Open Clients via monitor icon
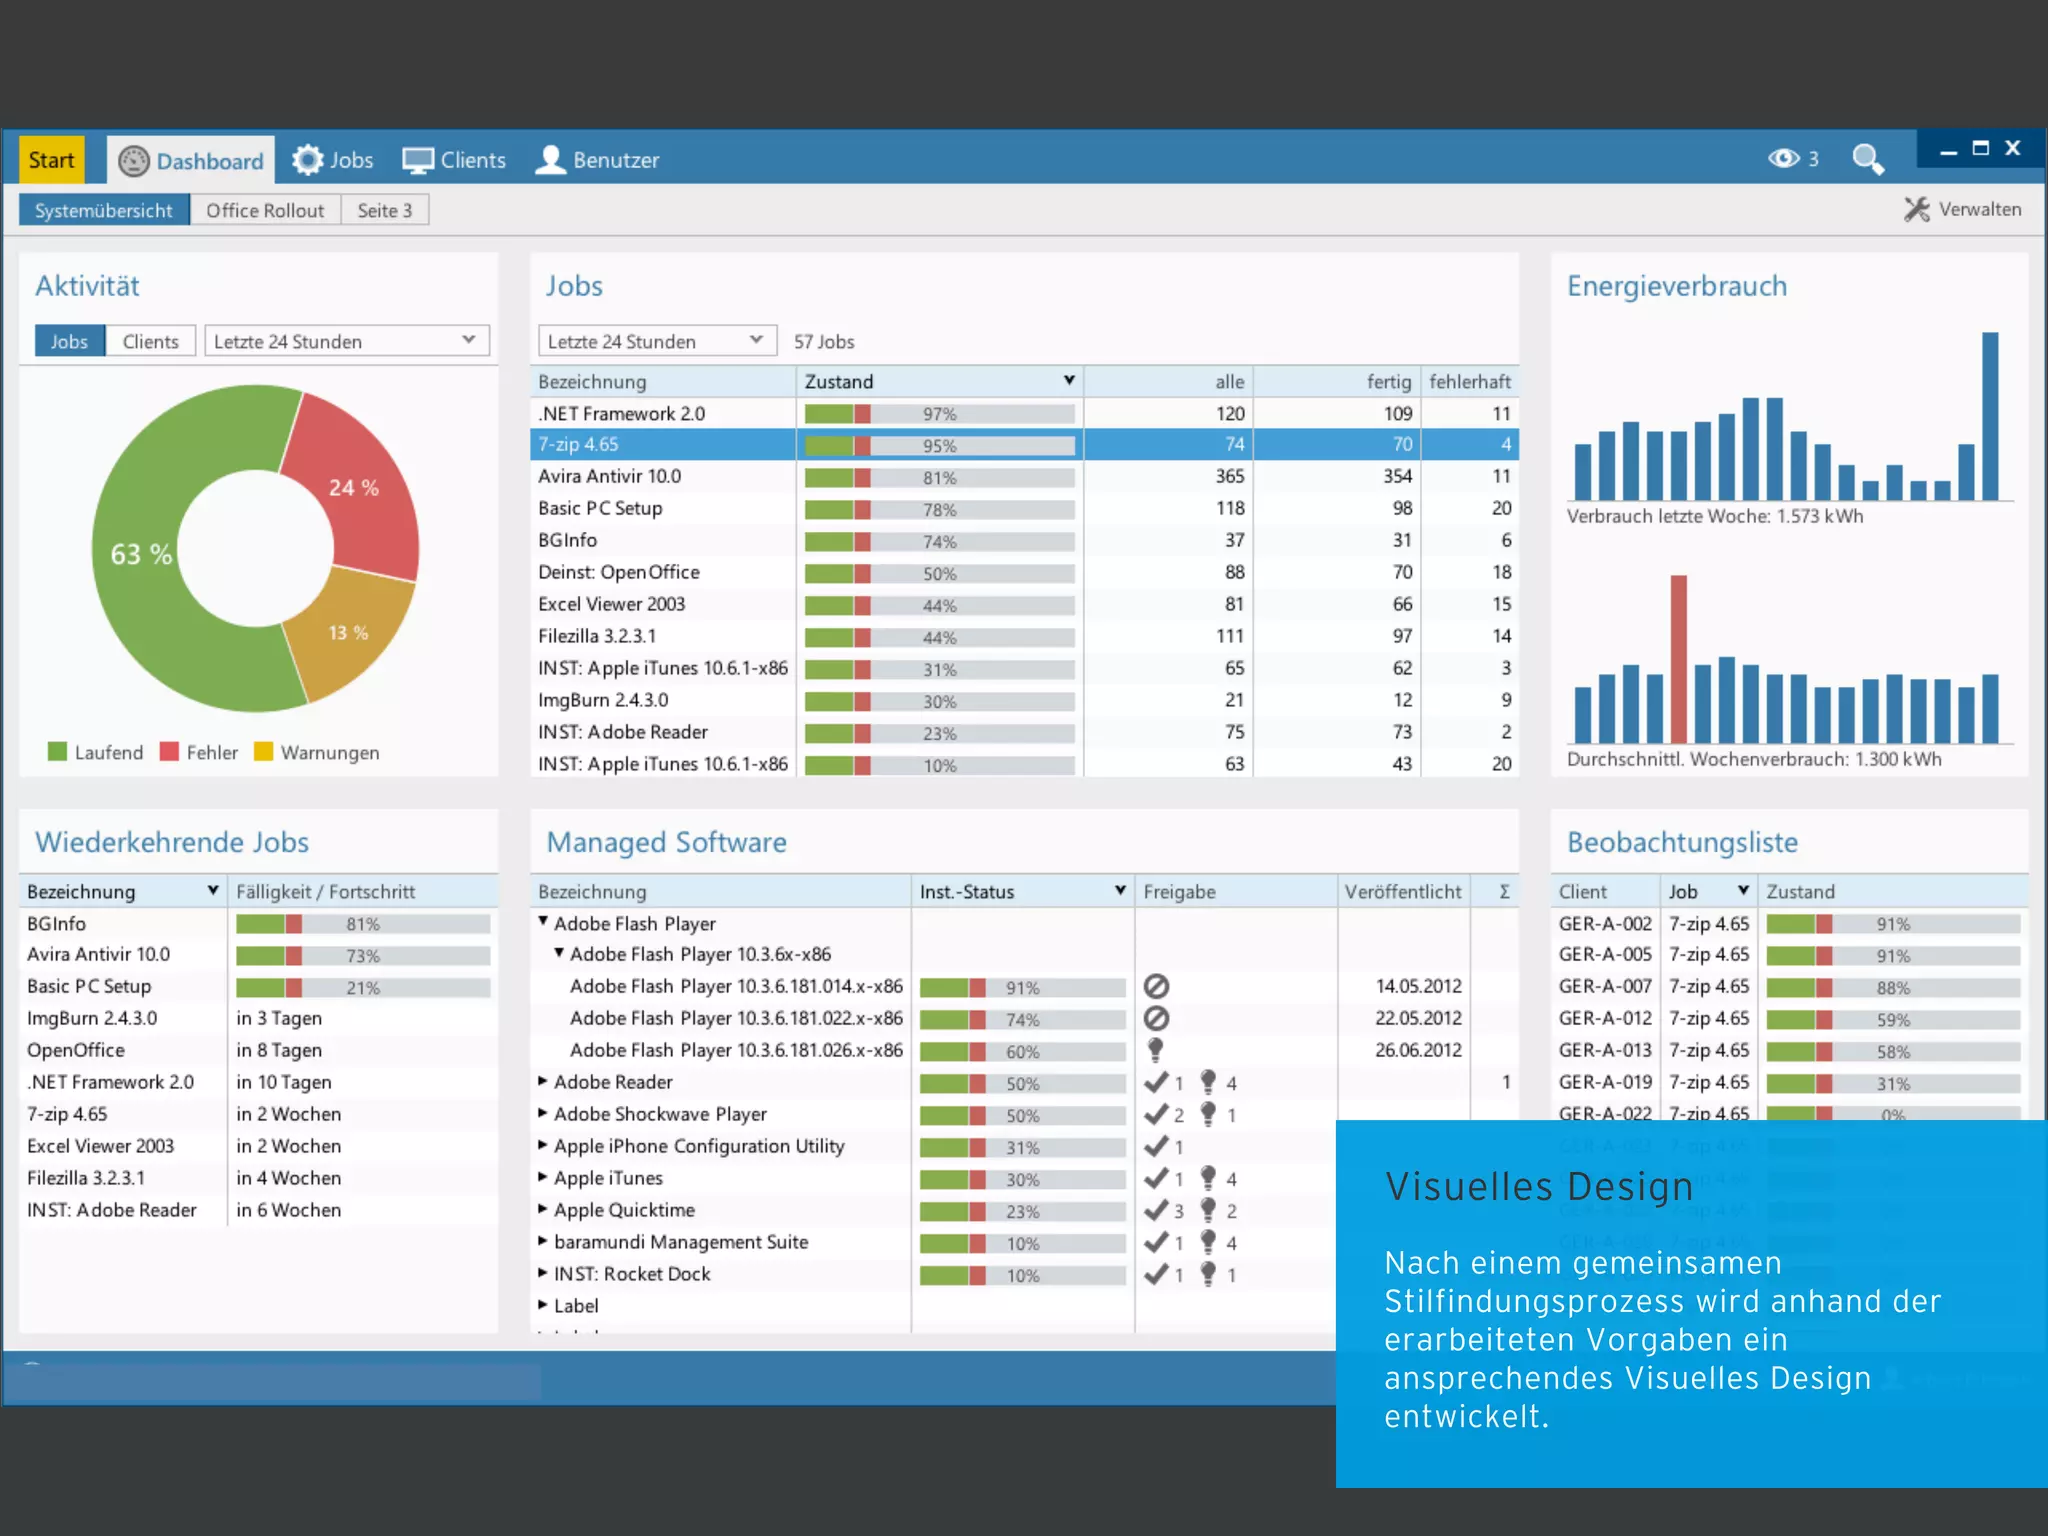Viewport: 2048px width, 1536px height. click(417, 160)
